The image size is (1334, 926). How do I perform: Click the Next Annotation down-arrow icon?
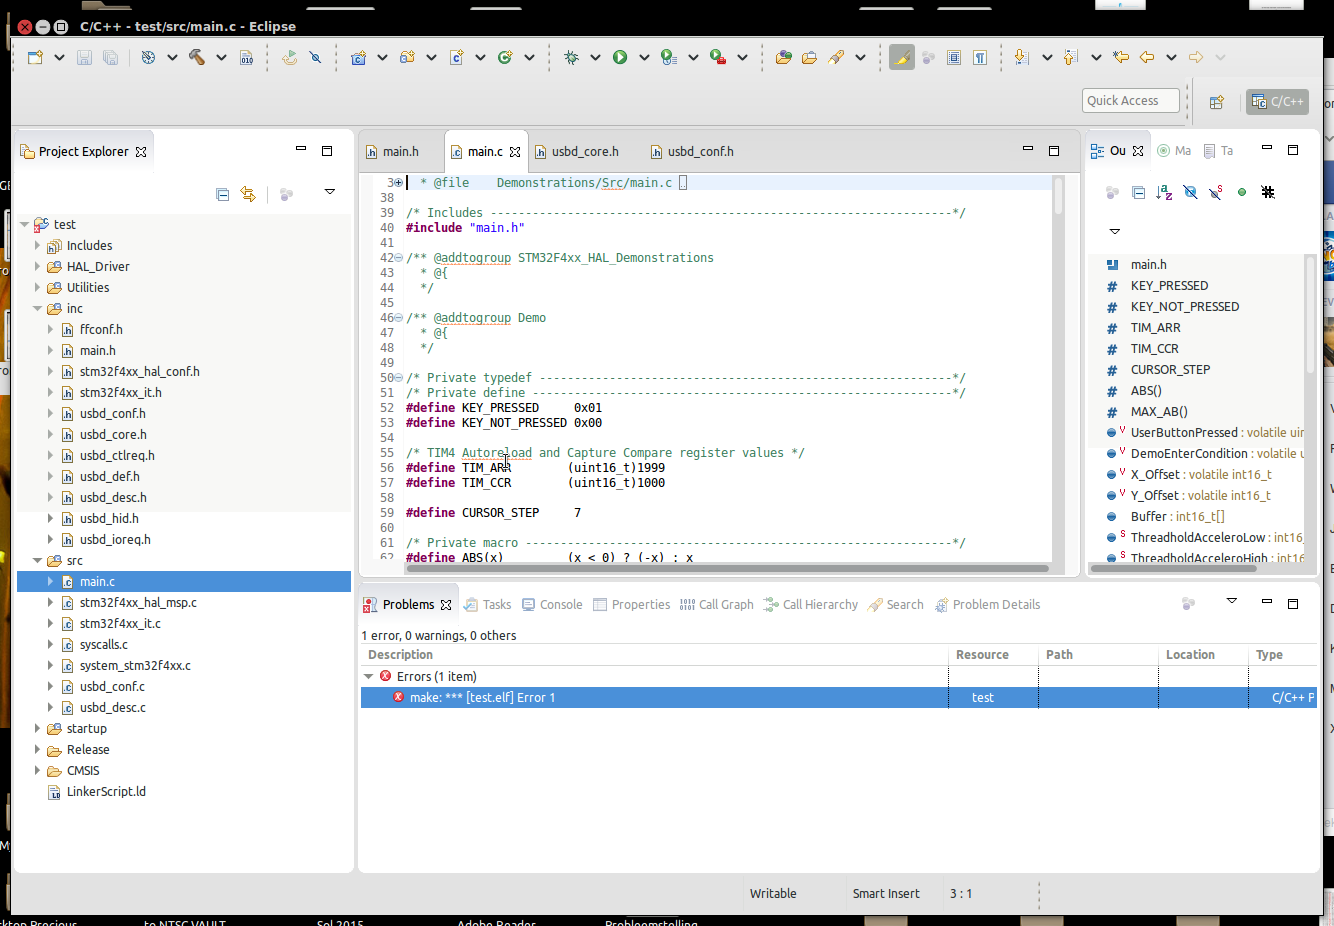click(x=1021, y=58)
